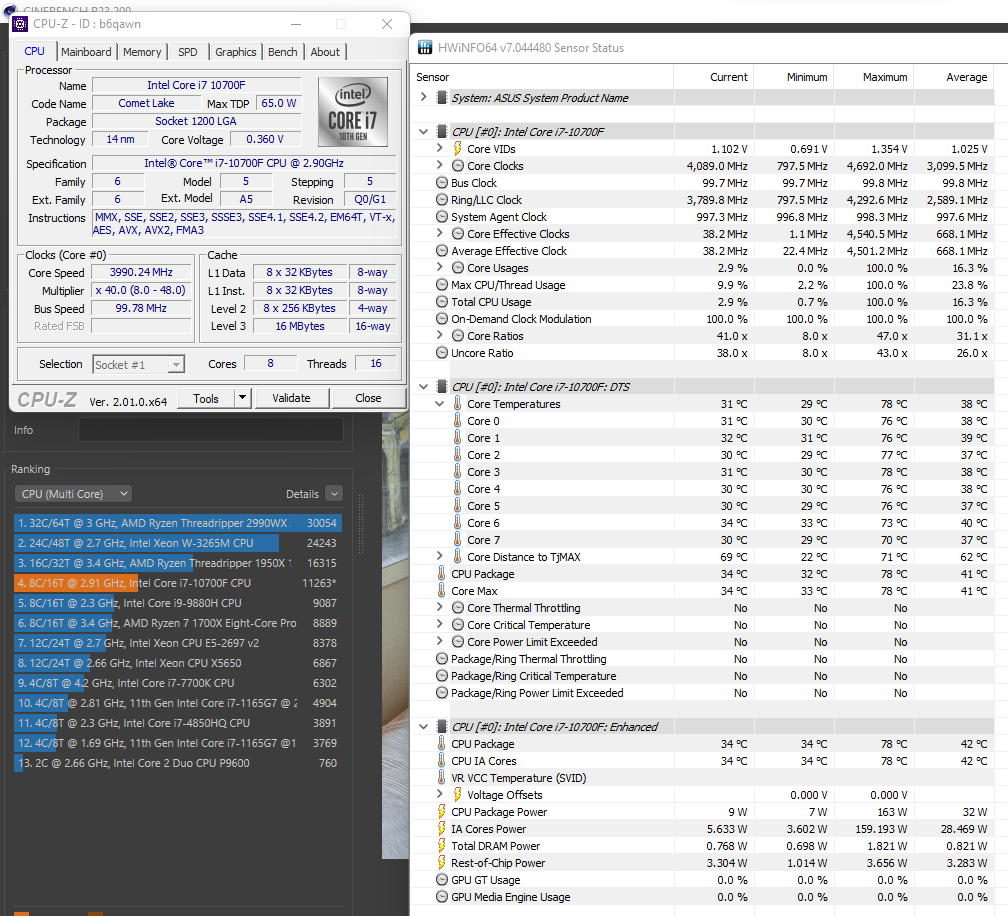Screen dimensions: 1008x916
Task: Click the icon beside GPU GT Usage
Action: (x=442, y=880)
